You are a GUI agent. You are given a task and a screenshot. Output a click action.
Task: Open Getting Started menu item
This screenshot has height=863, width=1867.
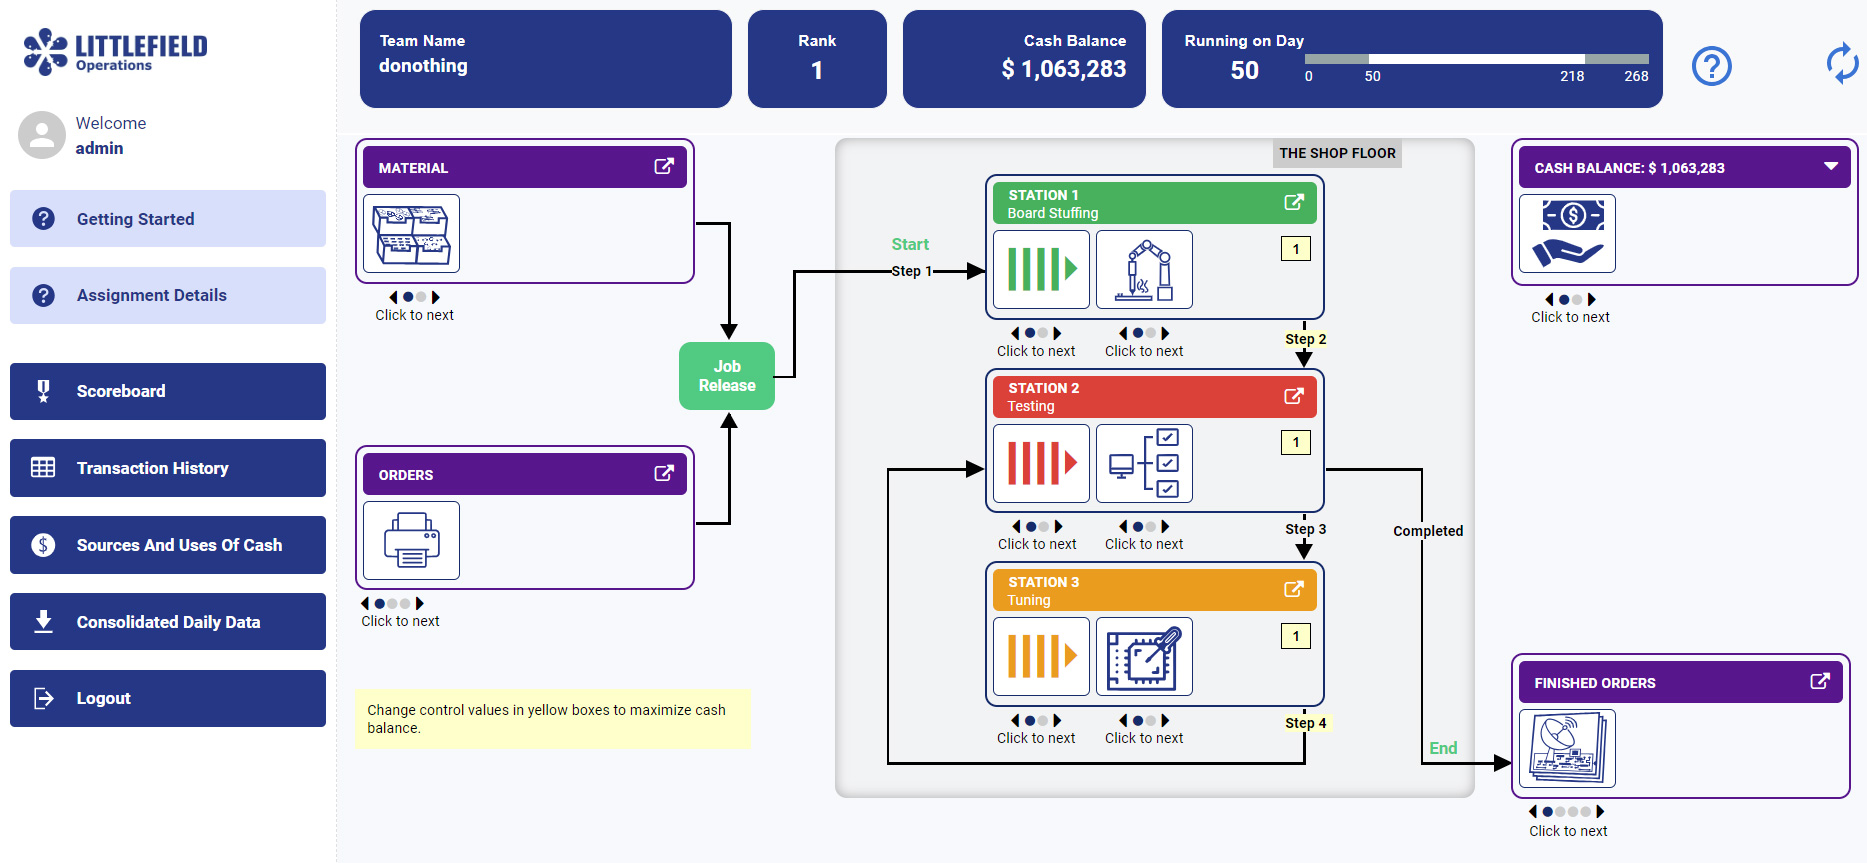168,218
